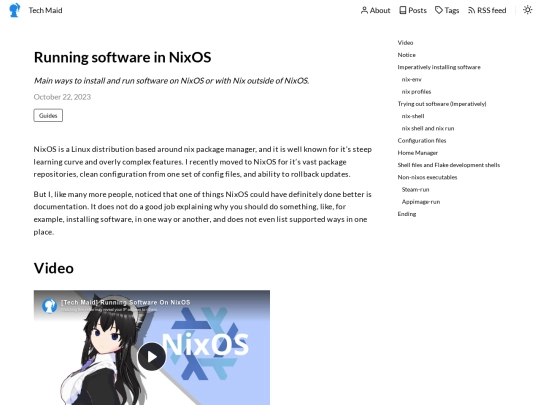Click the 'Running software in NixOS' title
This screenshot has height=405, width=540.
coord(122,57)
